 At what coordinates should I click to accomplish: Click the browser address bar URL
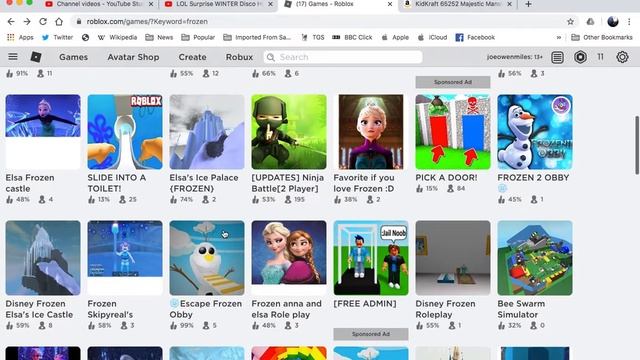click(147, 22)
